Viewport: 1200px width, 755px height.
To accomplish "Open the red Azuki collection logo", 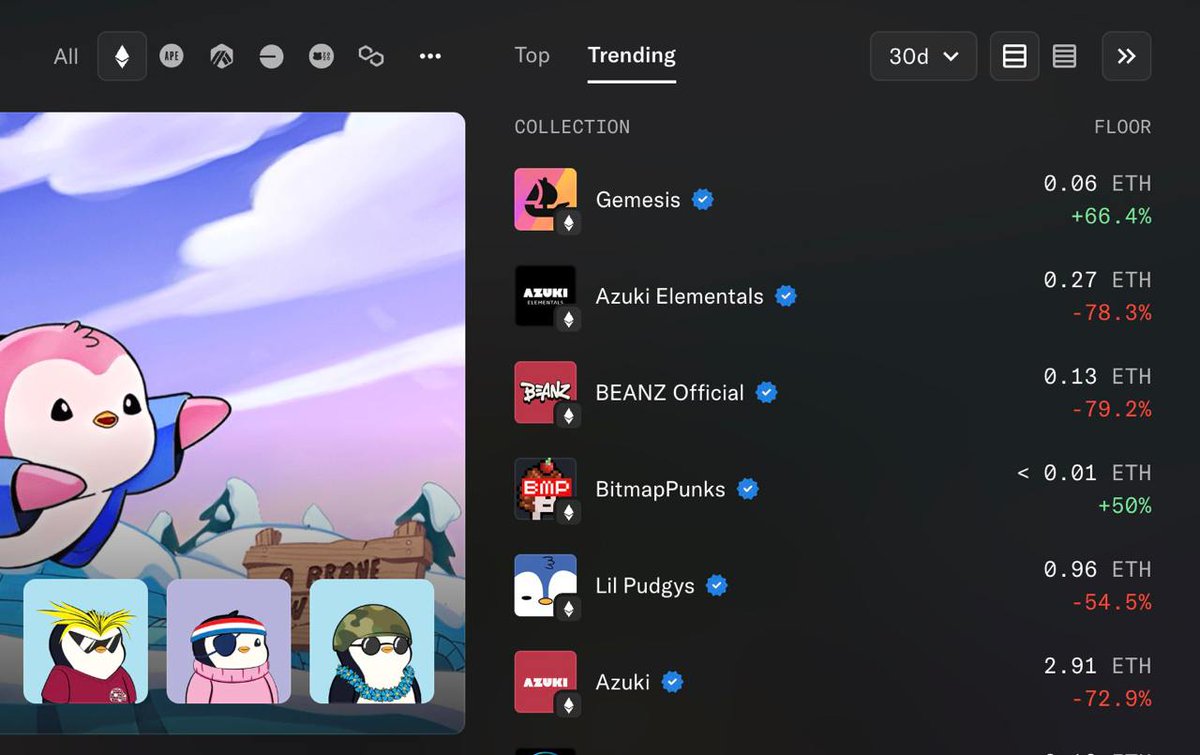I will tap(545, 682).
